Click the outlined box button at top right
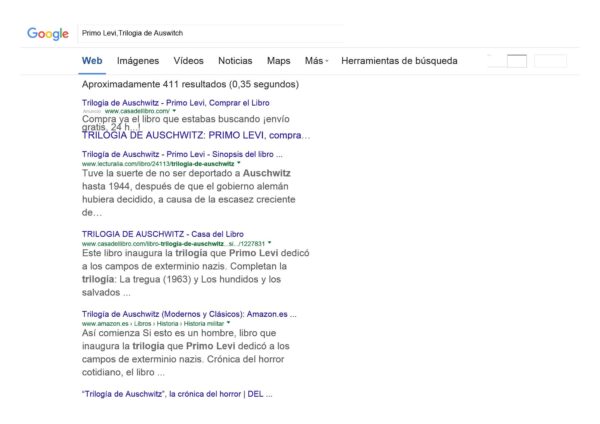Viewport: 600px width, 424px height. [x=517, y=61]
